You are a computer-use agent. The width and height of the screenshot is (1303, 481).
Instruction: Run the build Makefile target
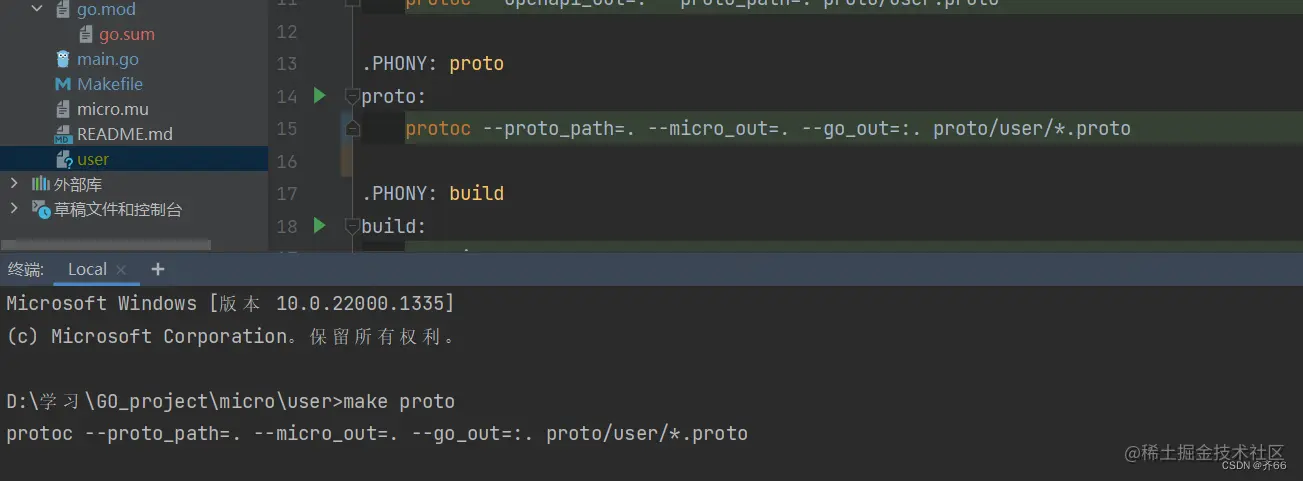(319, 226)
